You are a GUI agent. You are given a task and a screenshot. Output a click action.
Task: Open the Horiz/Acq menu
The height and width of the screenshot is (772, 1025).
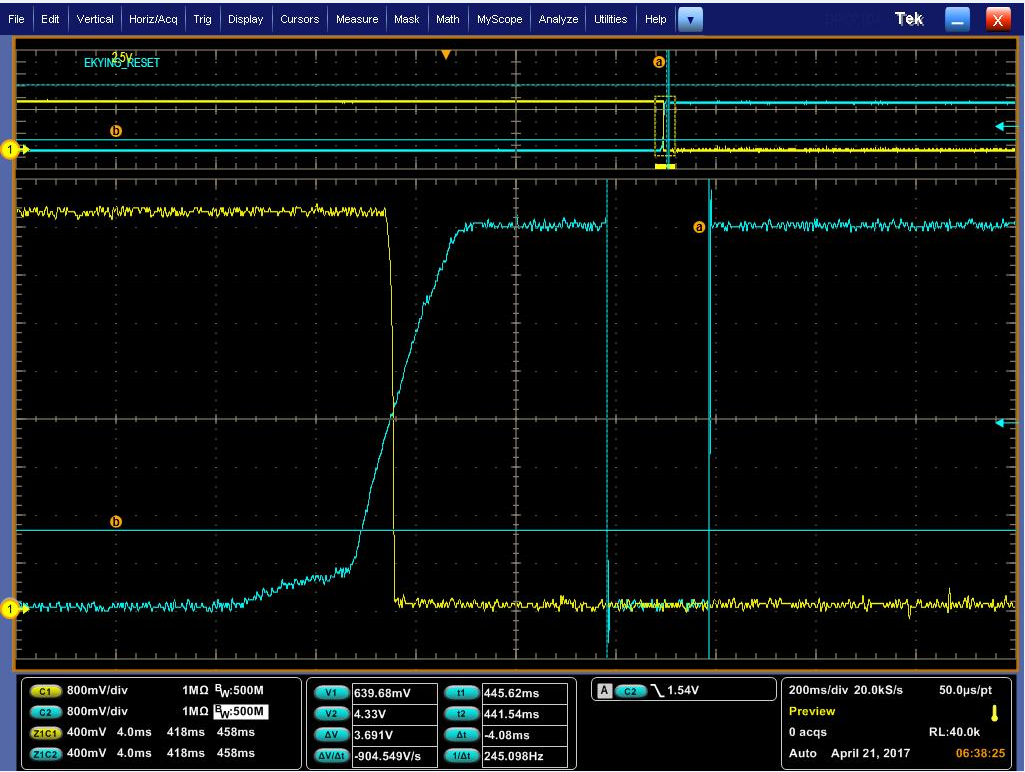coord(153,19)
